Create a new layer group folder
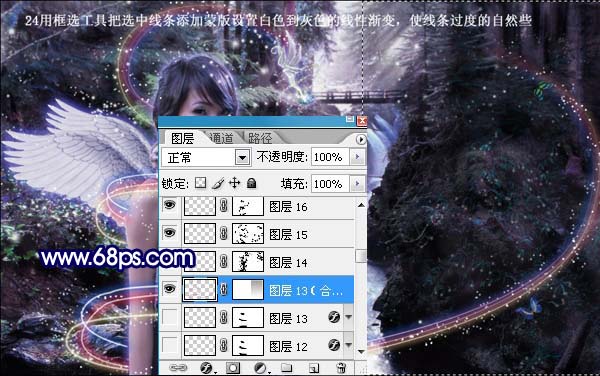Image resolution: width=600 pixels, height=376 pixels. tap(286, 368)
